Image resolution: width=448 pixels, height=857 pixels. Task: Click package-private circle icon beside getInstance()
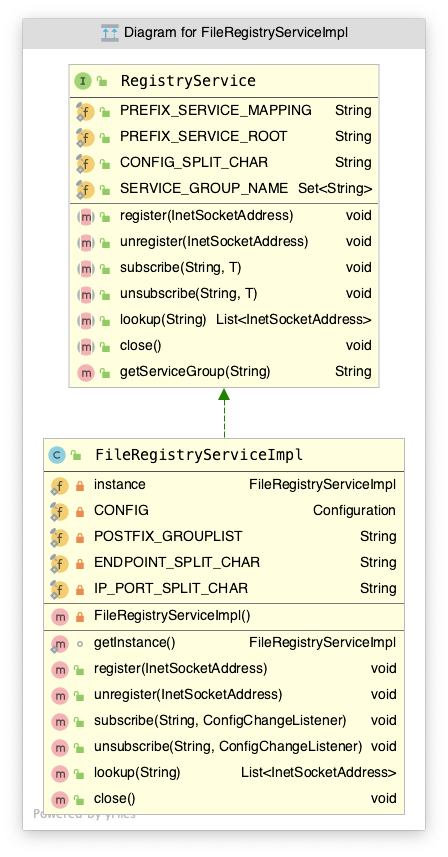(80, 644)
